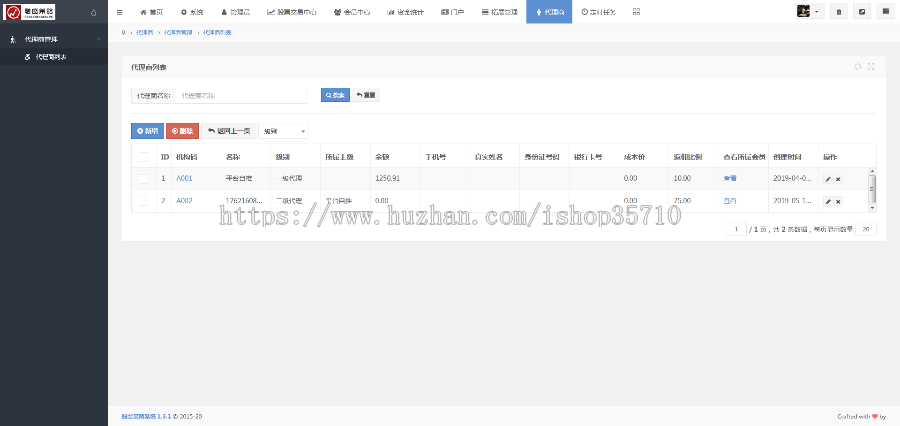Open the 会员中心 member center tab

click(352, 11)
